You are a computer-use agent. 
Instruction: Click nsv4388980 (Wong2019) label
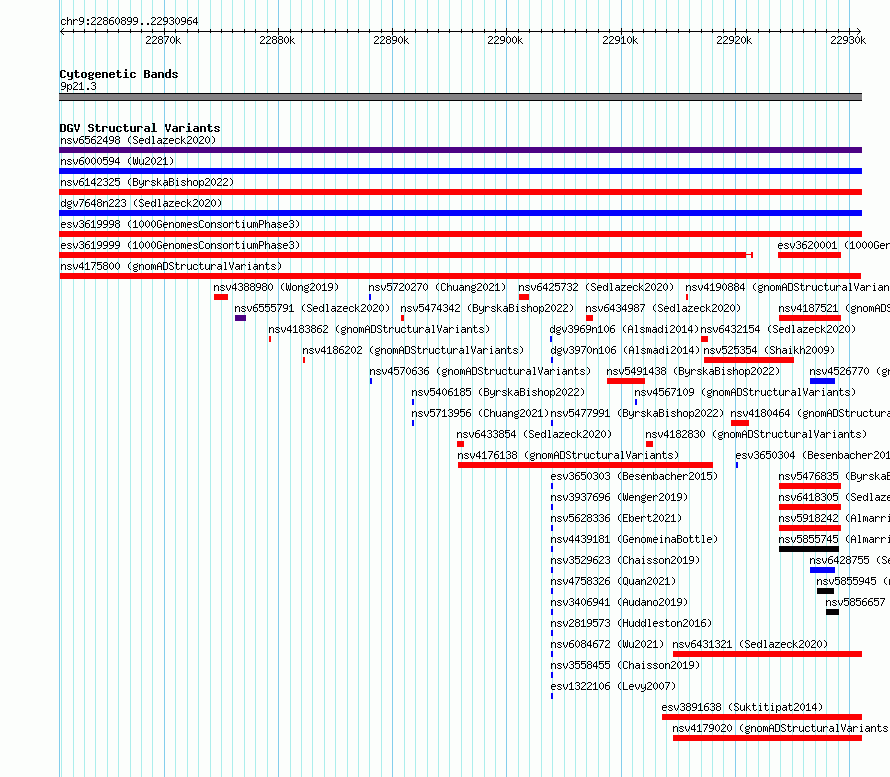276,287
